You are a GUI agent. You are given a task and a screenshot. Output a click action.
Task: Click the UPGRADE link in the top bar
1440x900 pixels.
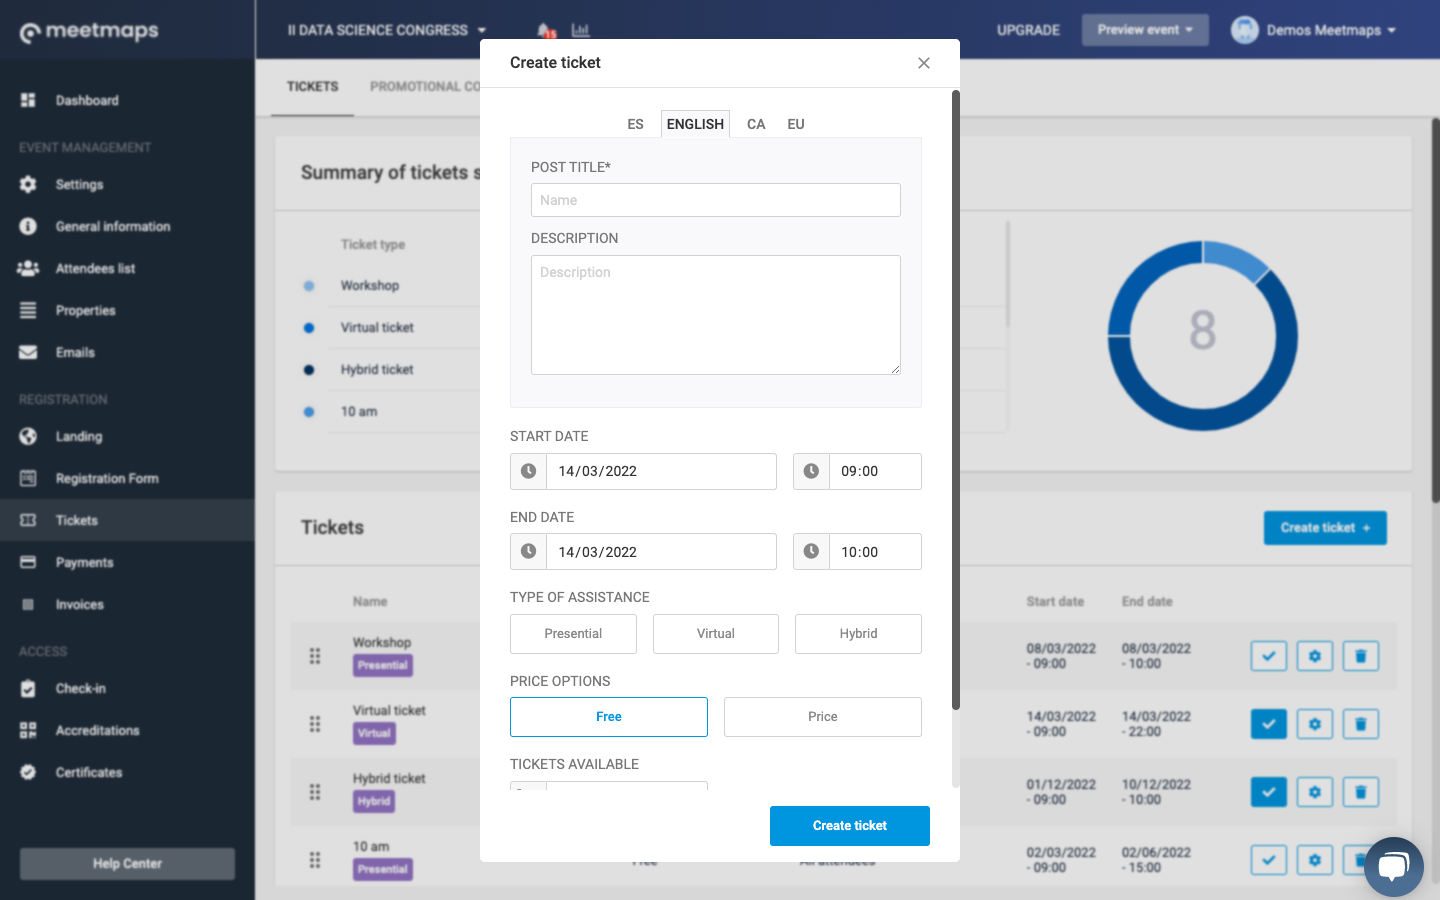[1028, 30]
